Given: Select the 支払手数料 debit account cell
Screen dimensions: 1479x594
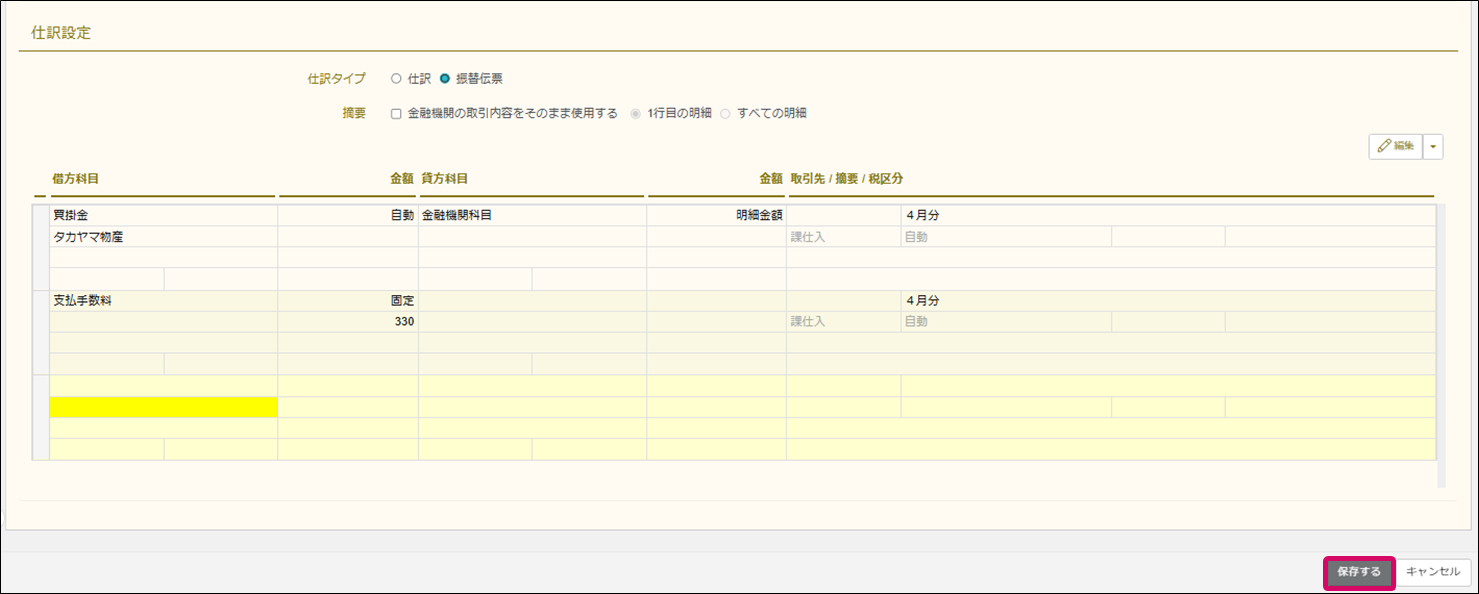Looking at the screenshot, I should (163, 300).
